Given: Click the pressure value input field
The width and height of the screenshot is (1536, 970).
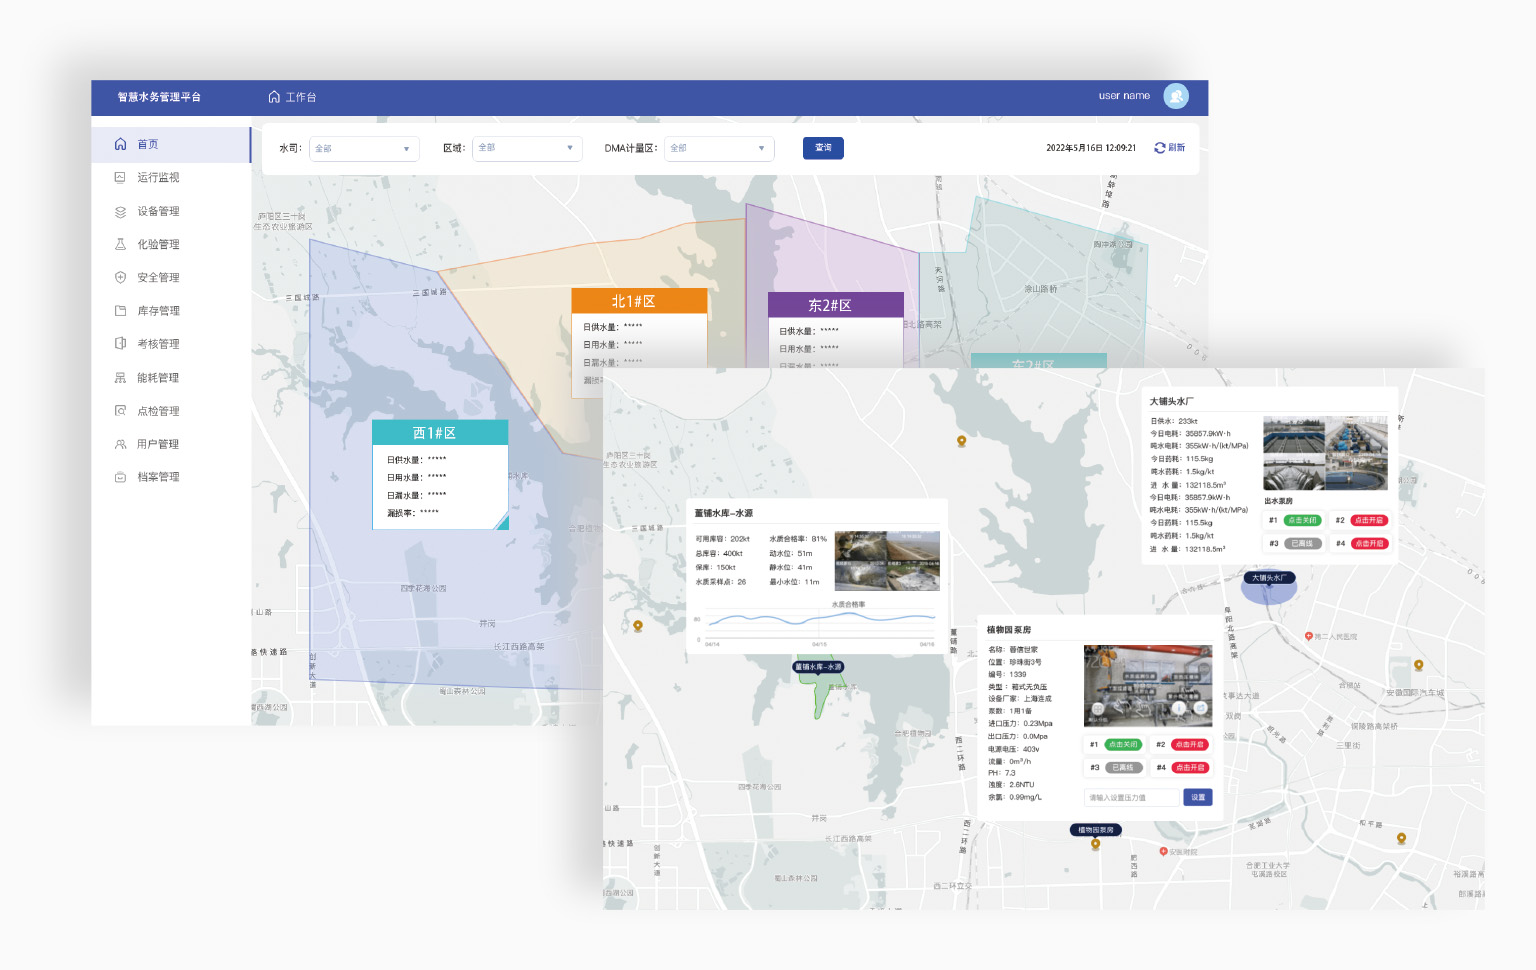Looking at the screenshot, I should [1131, 798].
